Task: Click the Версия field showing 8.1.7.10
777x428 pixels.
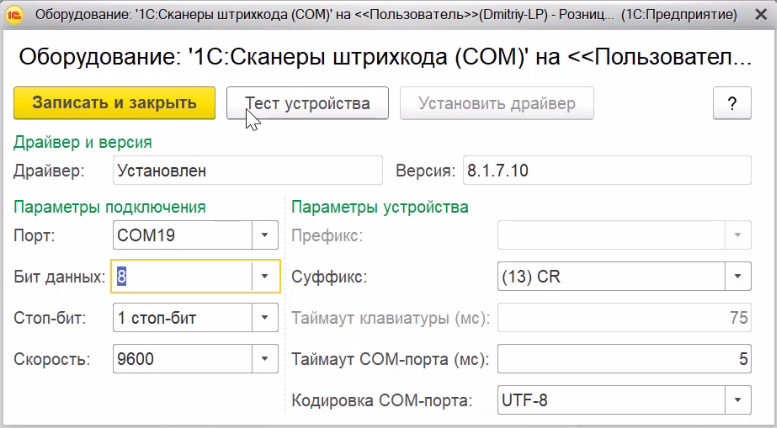Action: (x=607, y=170)
